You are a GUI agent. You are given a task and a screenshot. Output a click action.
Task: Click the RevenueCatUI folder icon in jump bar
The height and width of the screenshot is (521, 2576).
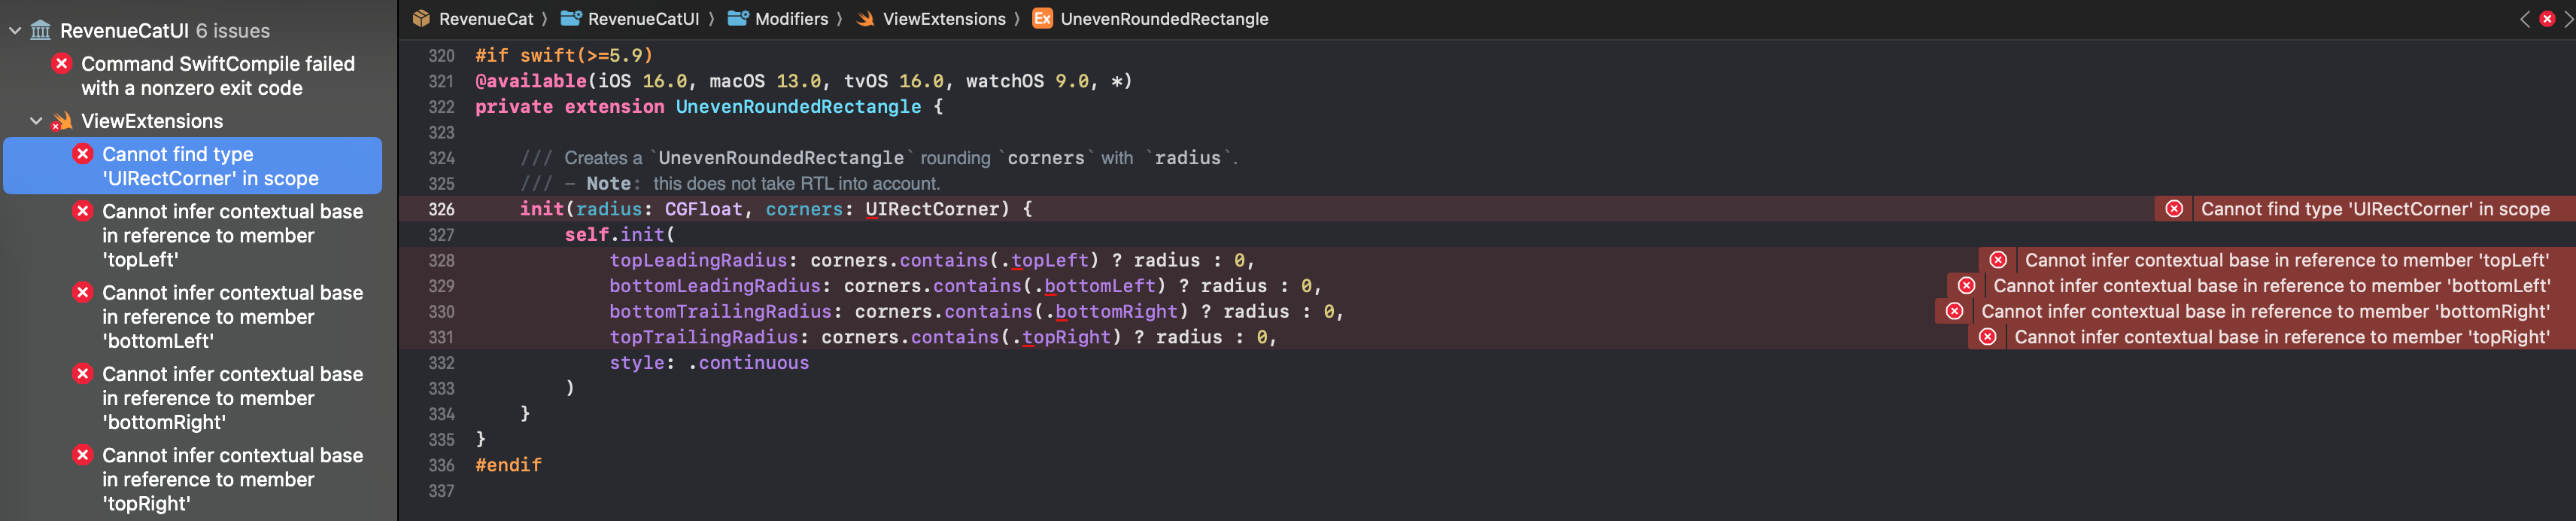[571, 18]
